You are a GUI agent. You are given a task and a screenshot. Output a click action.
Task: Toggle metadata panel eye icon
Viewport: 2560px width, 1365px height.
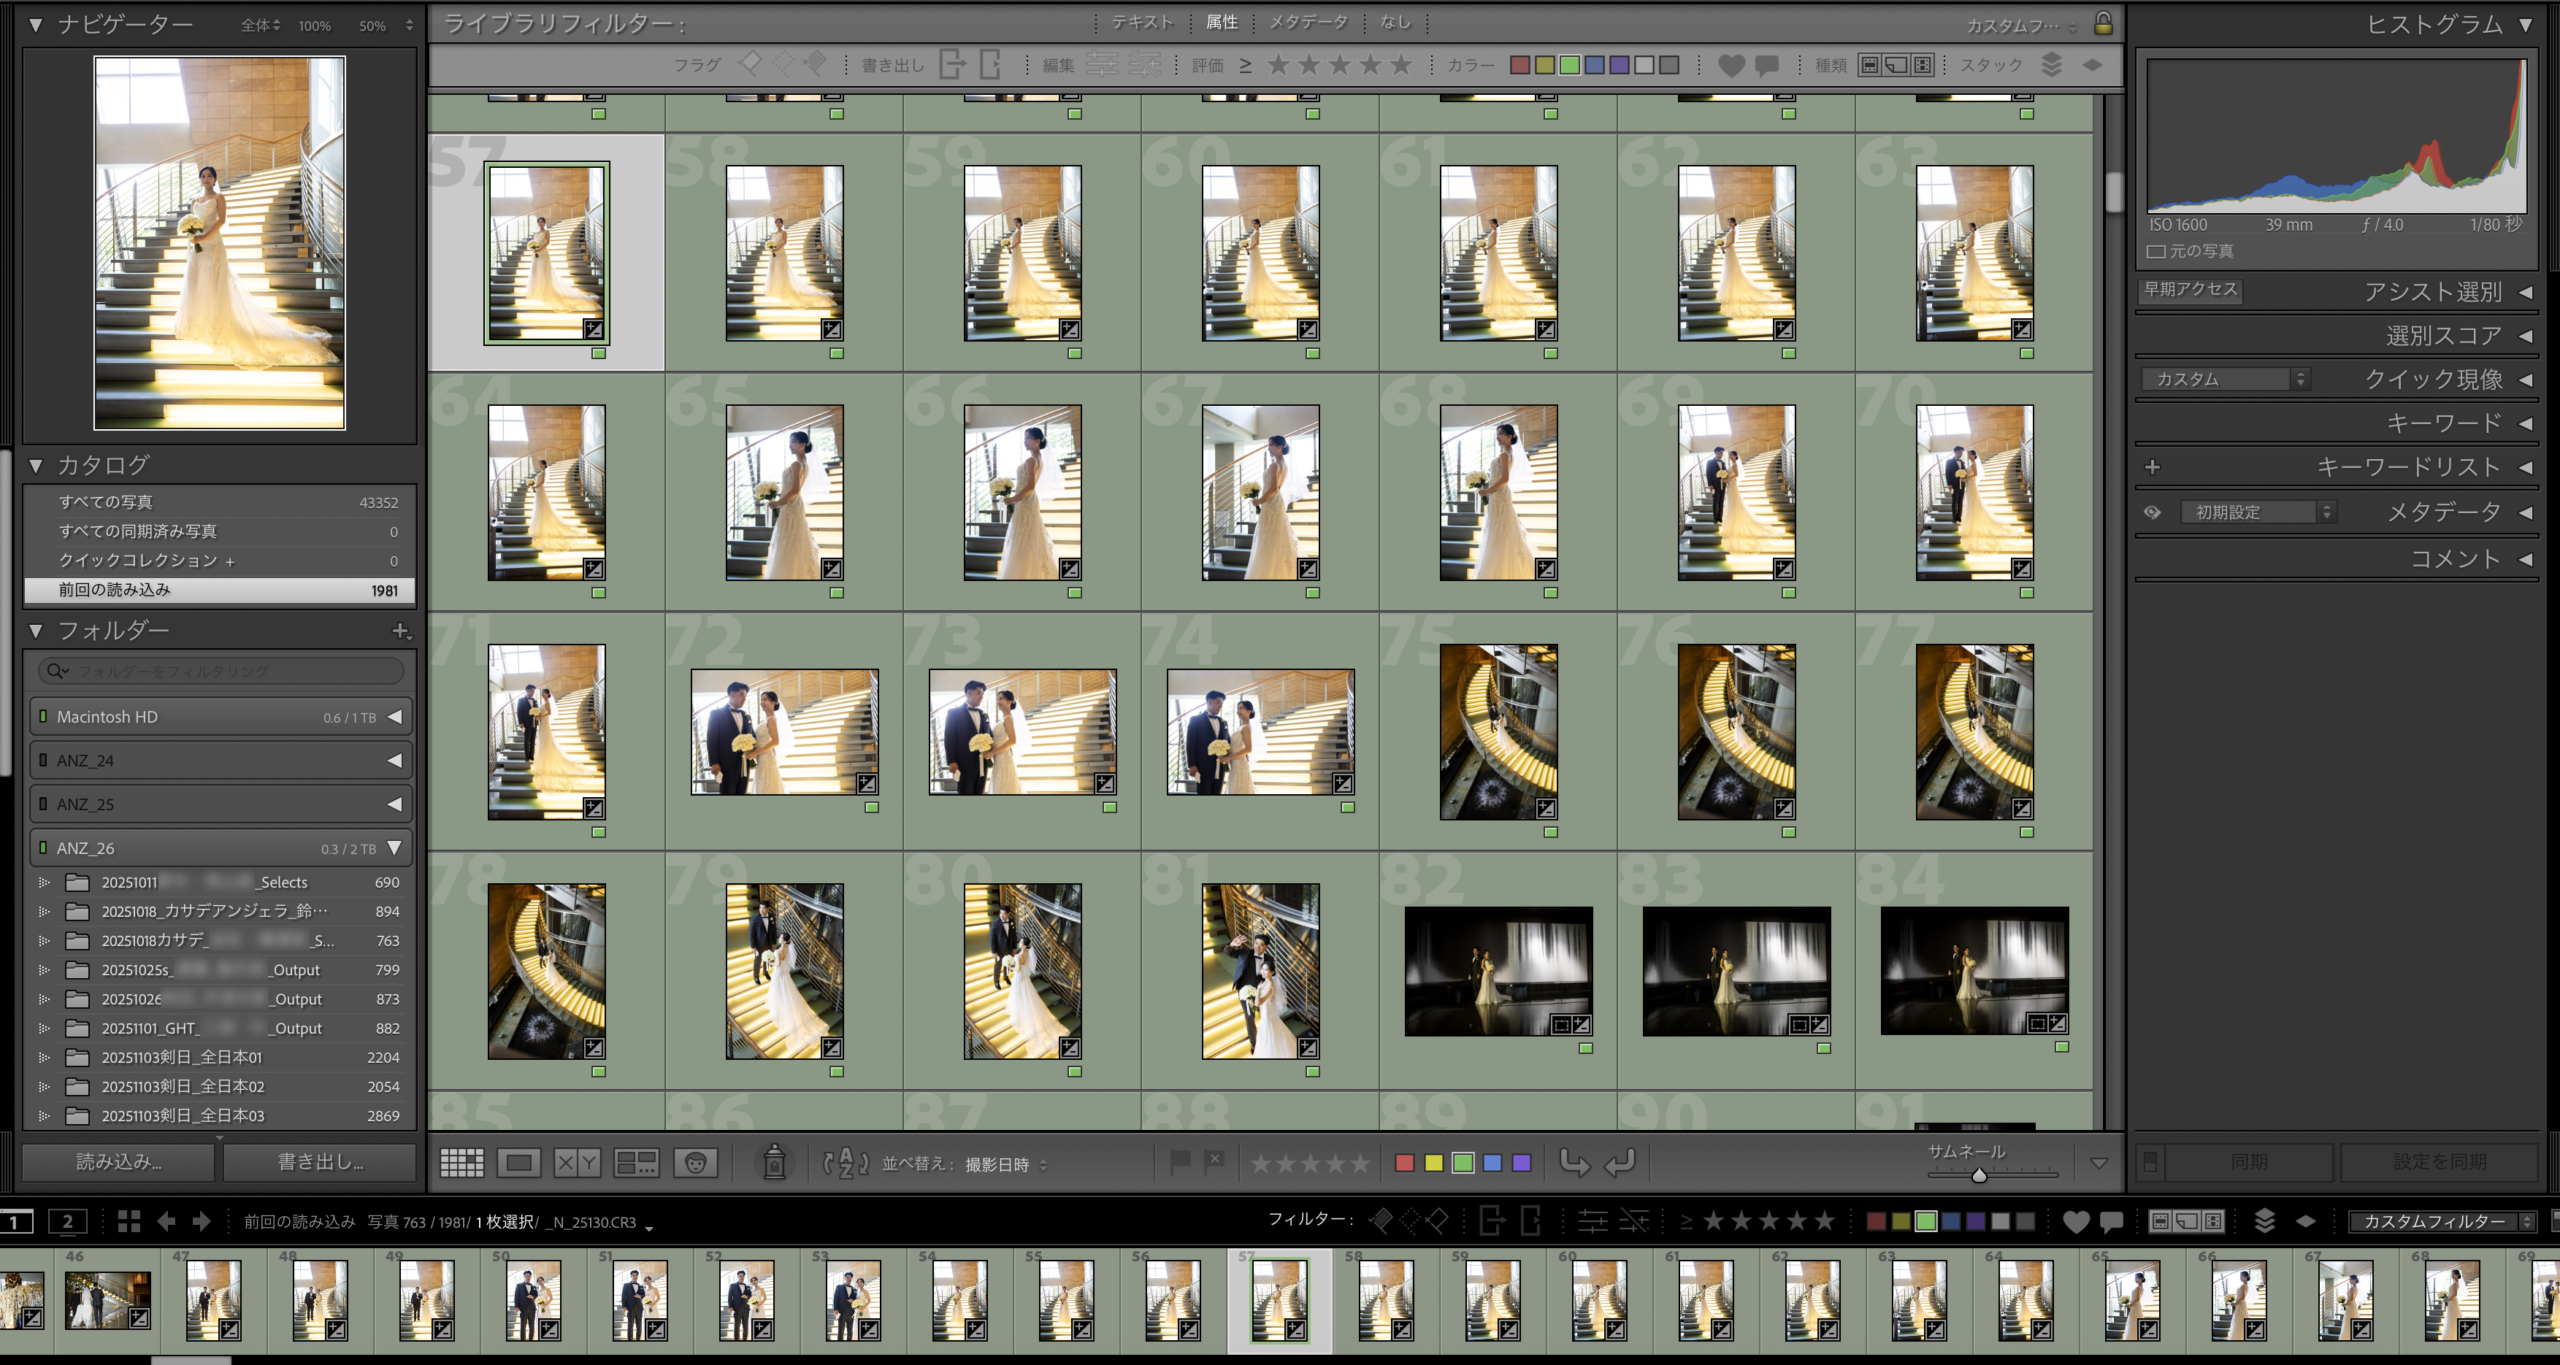pos(2153,512)
